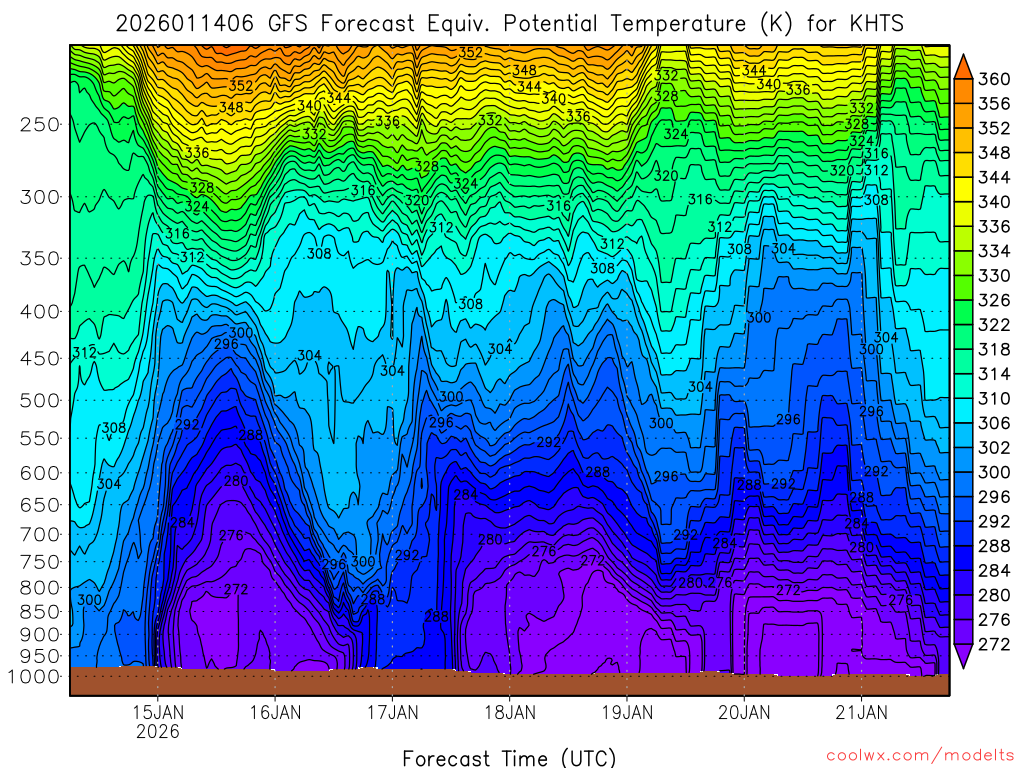Viewport: 1024px width, 768px height.
Task: Click the 330 color bar value
Action: point(994,276)
